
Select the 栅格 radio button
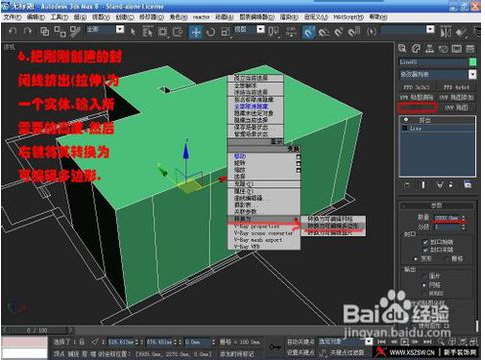(446, 259)
